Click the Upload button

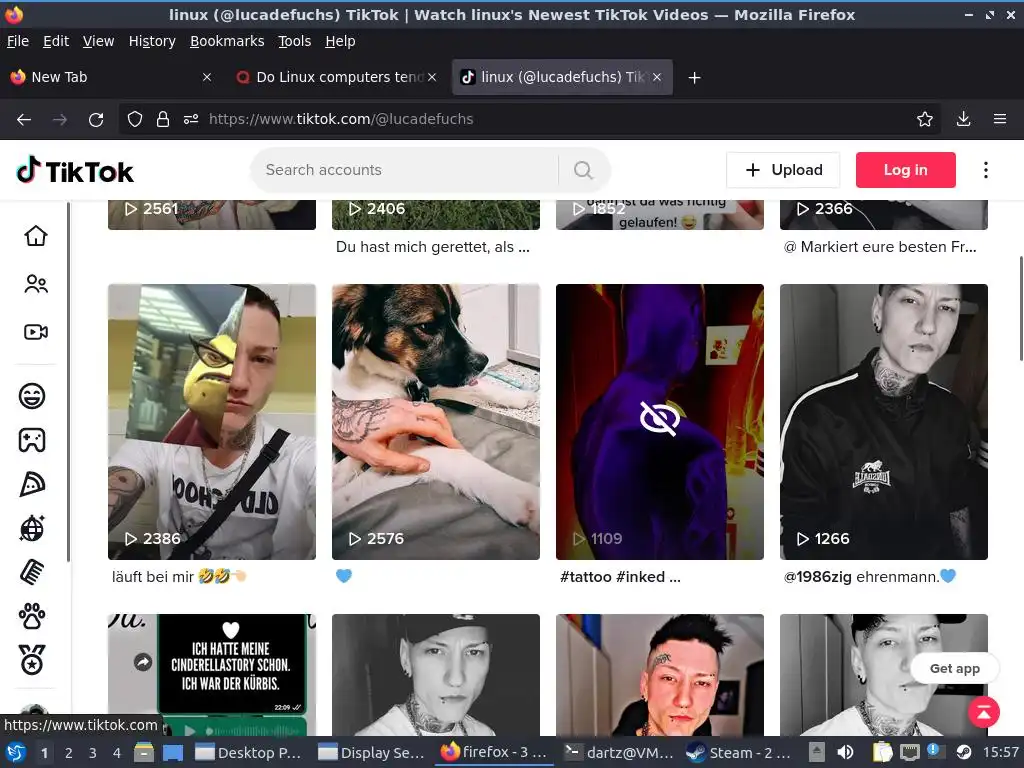pos(783,170)
